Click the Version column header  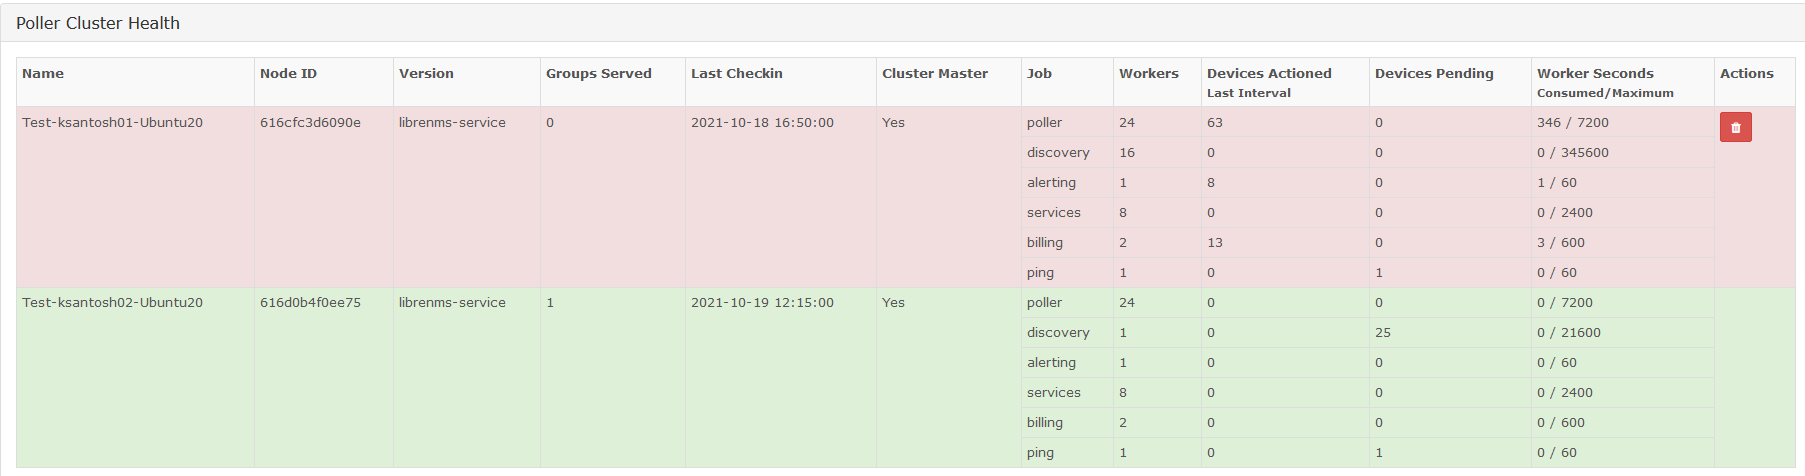(x=426, y=73)
